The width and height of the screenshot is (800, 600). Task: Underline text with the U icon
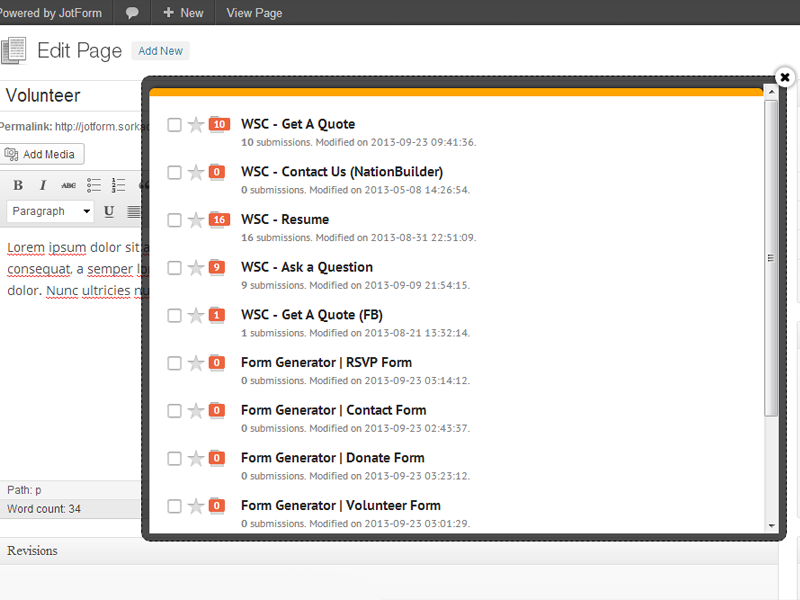click(x=109, y=211)
